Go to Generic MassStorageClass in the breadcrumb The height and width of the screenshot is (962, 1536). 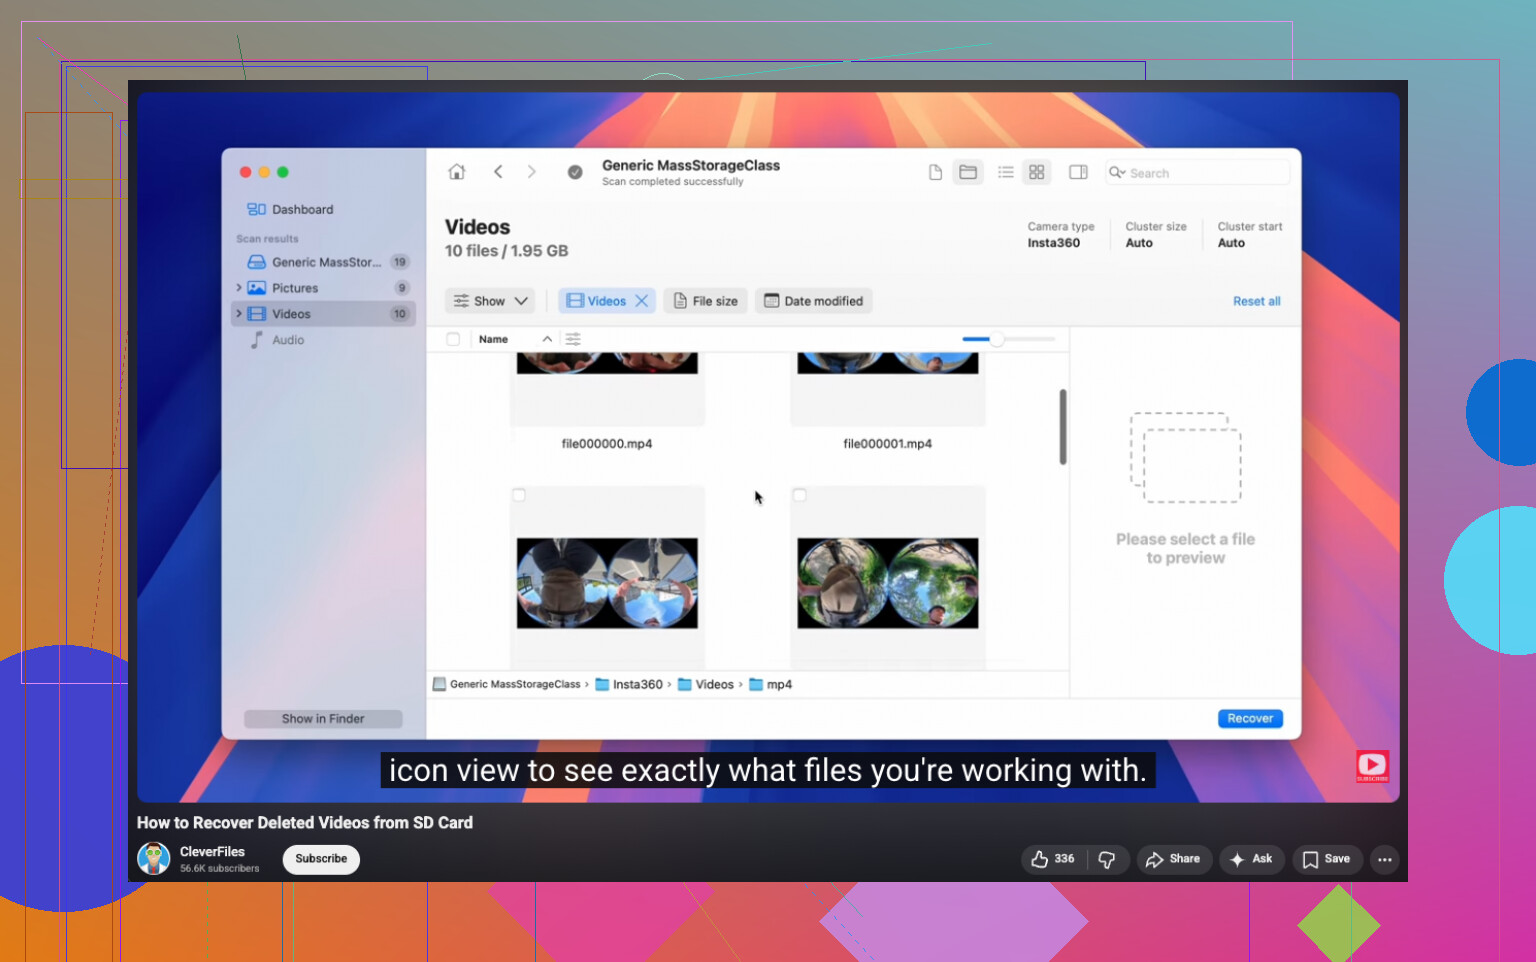(x=506, y=685)
